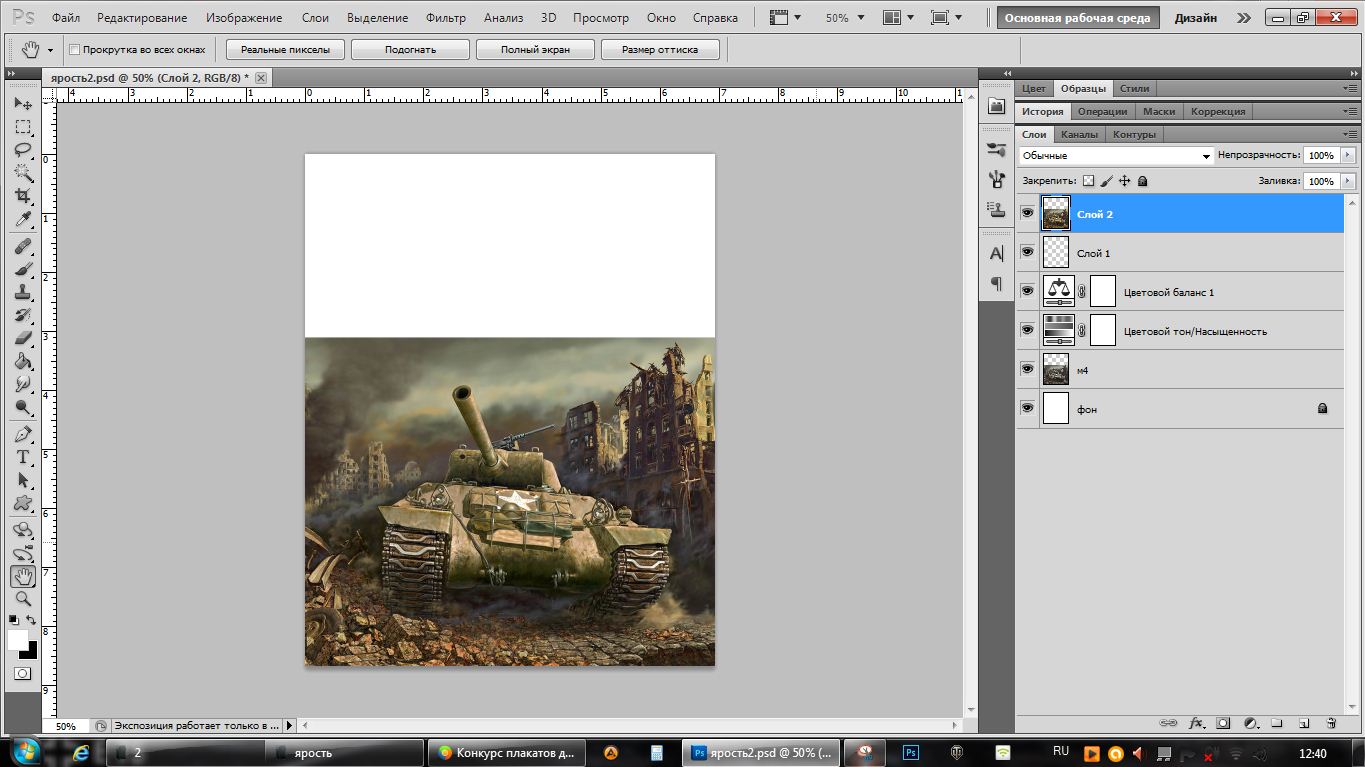Viewport: 1365px width, 767px height.
Task: Add a layer style with fx button
Action: pyautogui.click(x=1196, y=722)
